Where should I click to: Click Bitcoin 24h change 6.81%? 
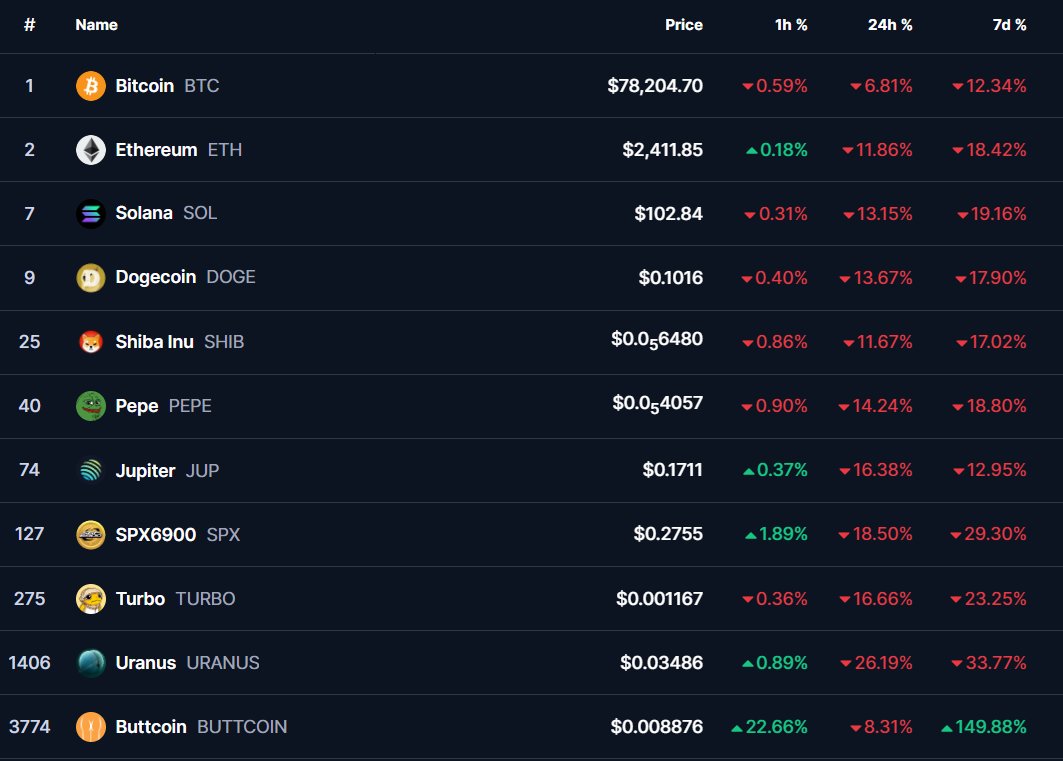point(881,86)
